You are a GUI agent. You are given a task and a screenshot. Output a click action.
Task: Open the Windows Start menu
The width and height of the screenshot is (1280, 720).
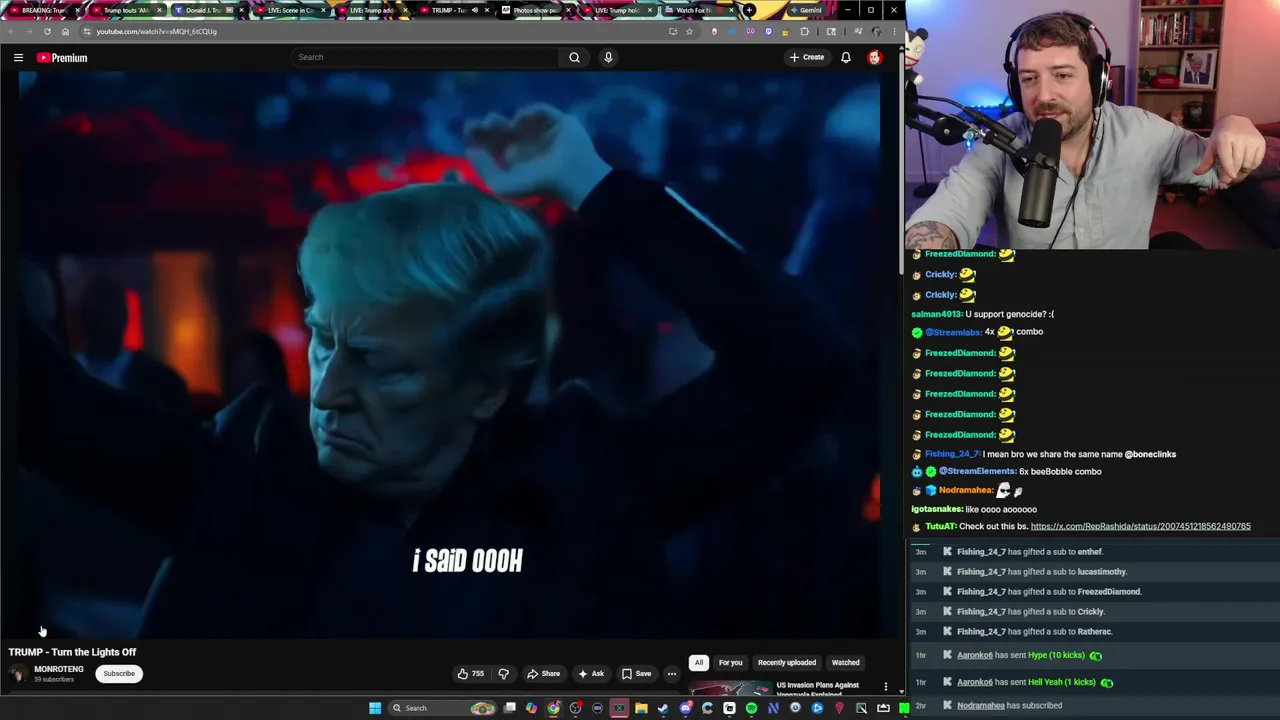click(x=375, y=708)
